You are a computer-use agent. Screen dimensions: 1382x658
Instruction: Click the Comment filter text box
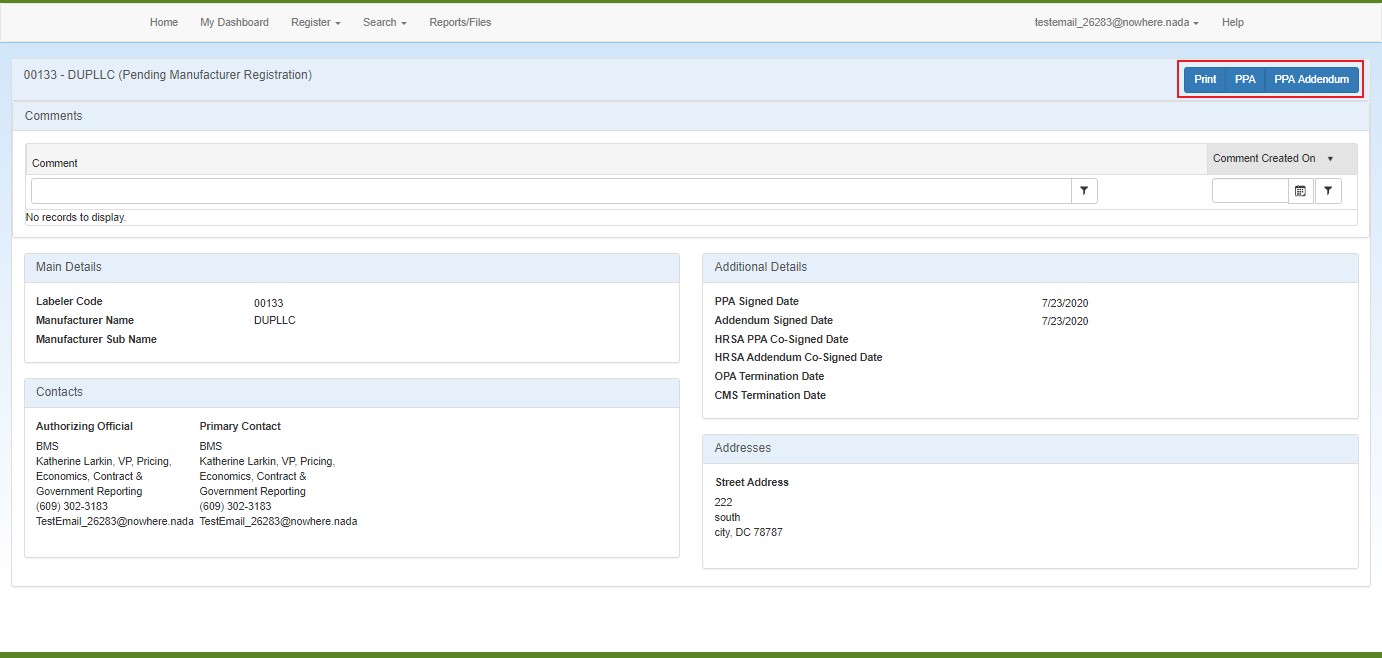(x=551, y=190)
